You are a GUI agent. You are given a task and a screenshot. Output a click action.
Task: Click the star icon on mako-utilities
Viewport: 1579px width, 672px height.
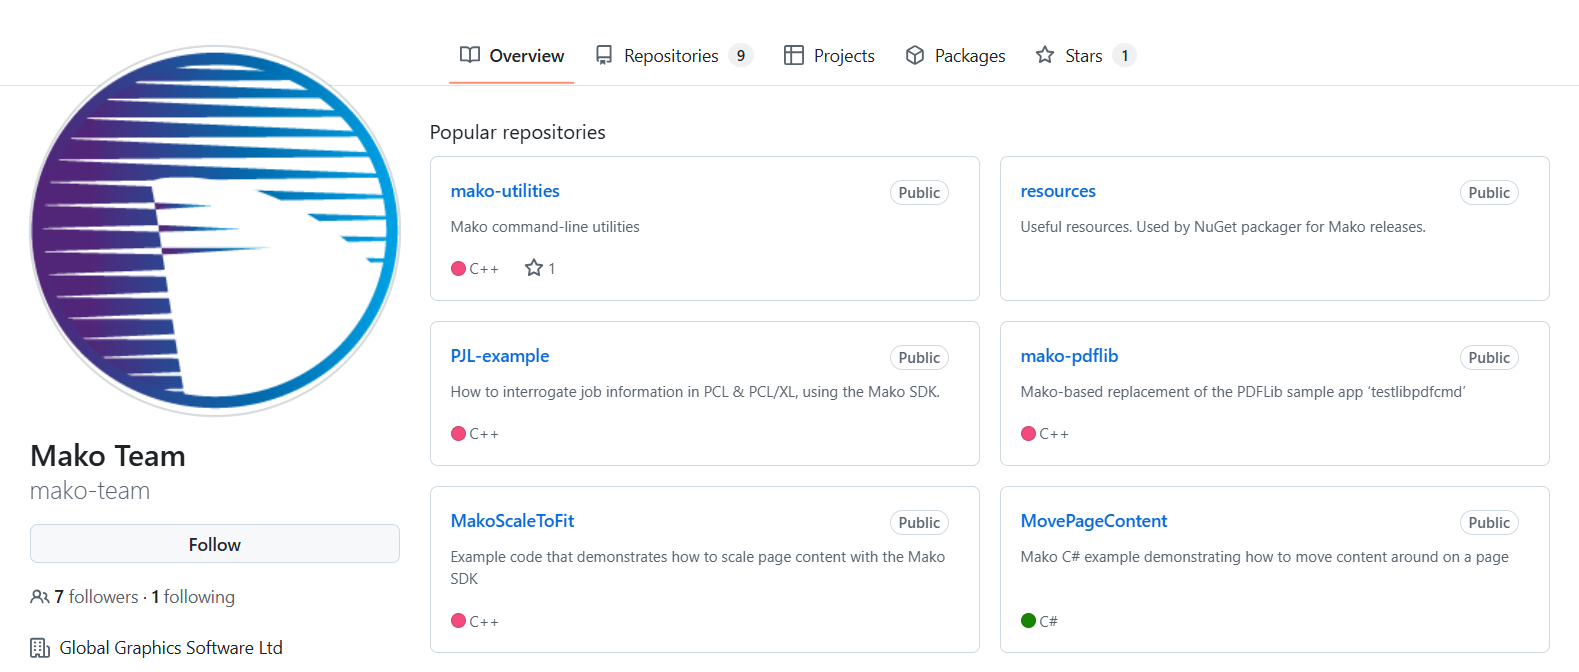(x=534, y=268)
